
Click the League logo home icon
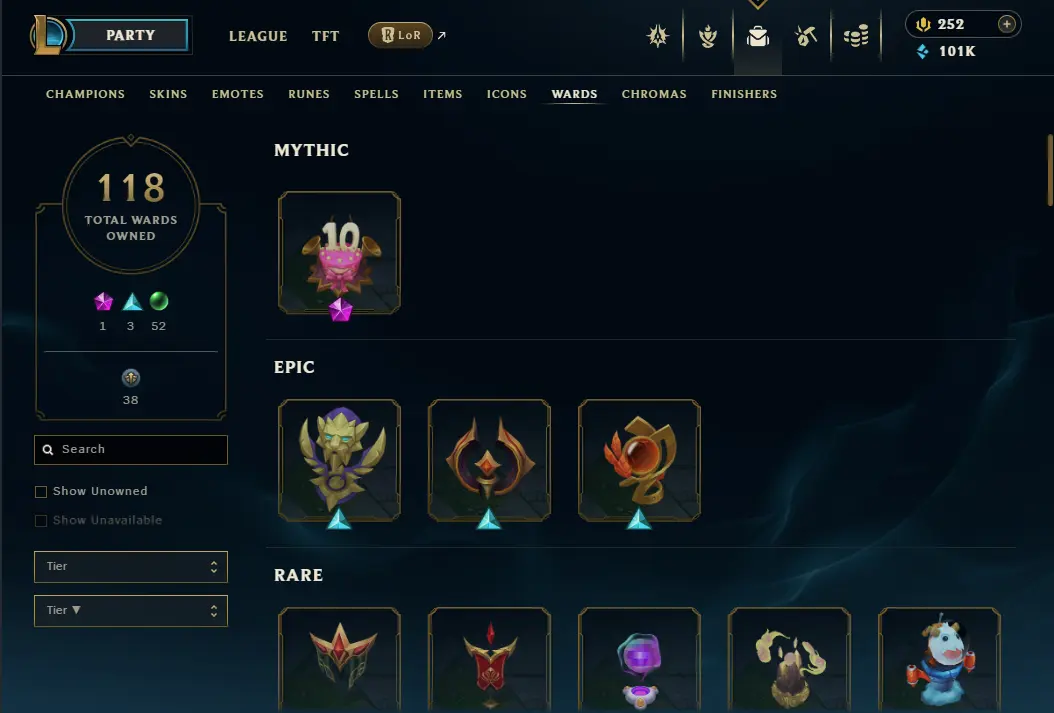click(x=48, y=35)
